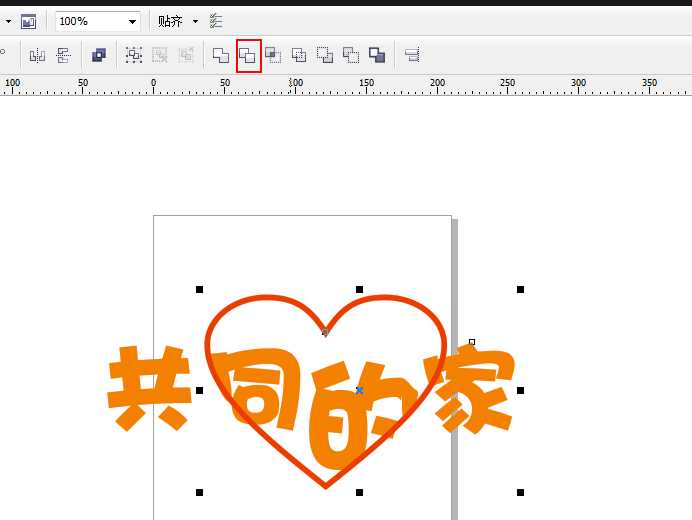This screenshot has height=520, width=692.
Task: Click the 100% zoom level field
Action: tap(98, 21)
